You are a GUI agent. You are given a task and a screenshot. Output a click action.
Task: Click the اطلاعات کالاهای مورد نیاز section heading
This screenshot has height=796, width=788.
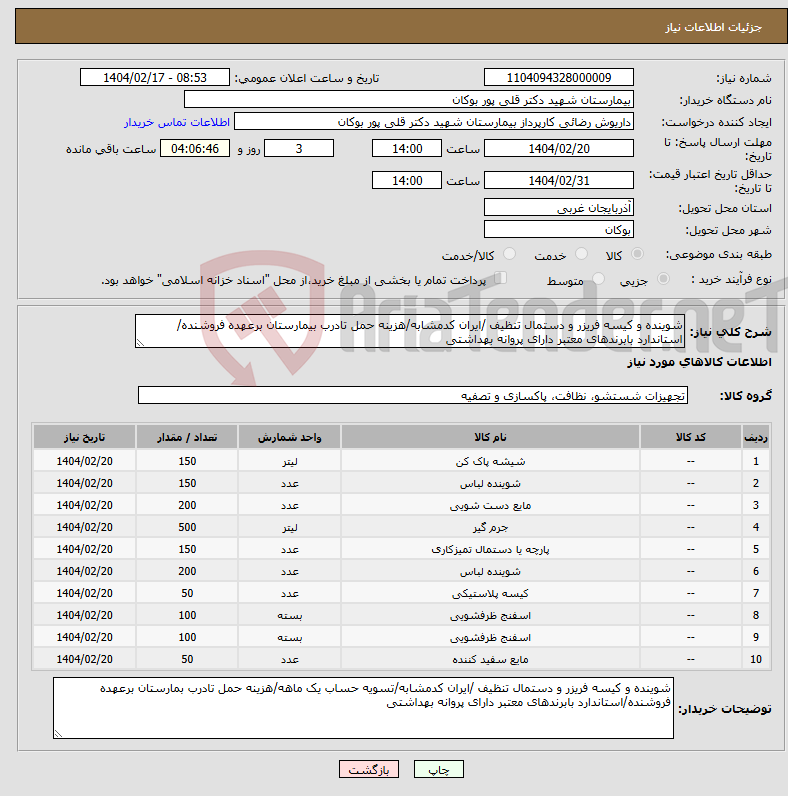(699, 362)
